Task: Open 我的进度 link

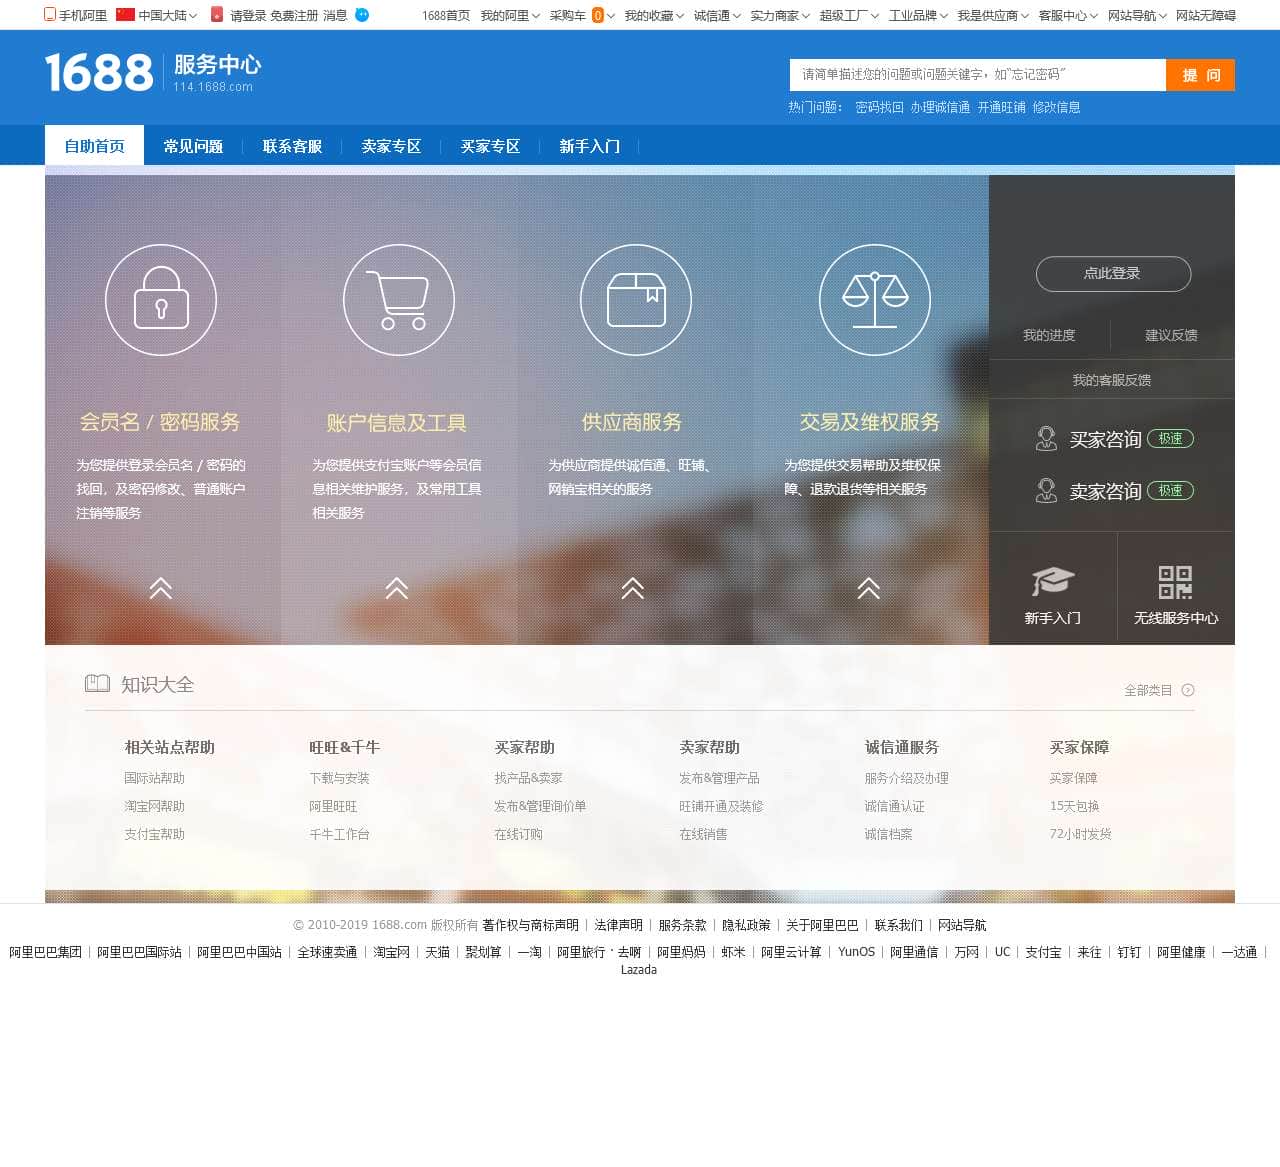Action: 1049,335
